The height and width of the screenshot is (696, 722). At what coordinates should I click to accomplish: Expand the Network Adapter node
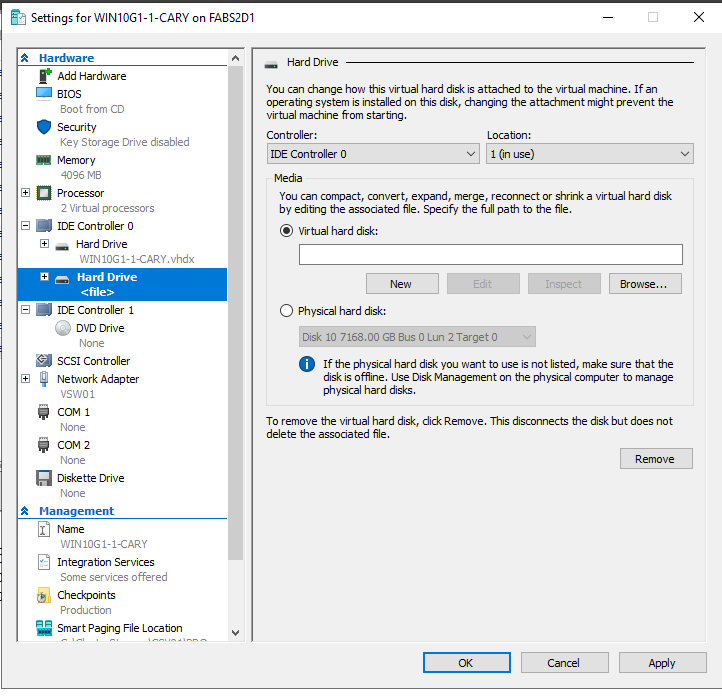point(26,379)
